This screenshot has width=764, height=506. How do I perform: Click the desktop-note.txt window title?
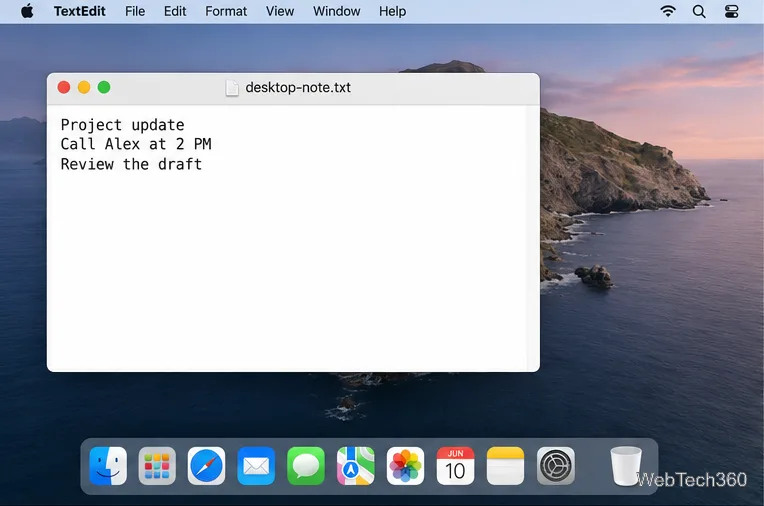pos(298,87)
